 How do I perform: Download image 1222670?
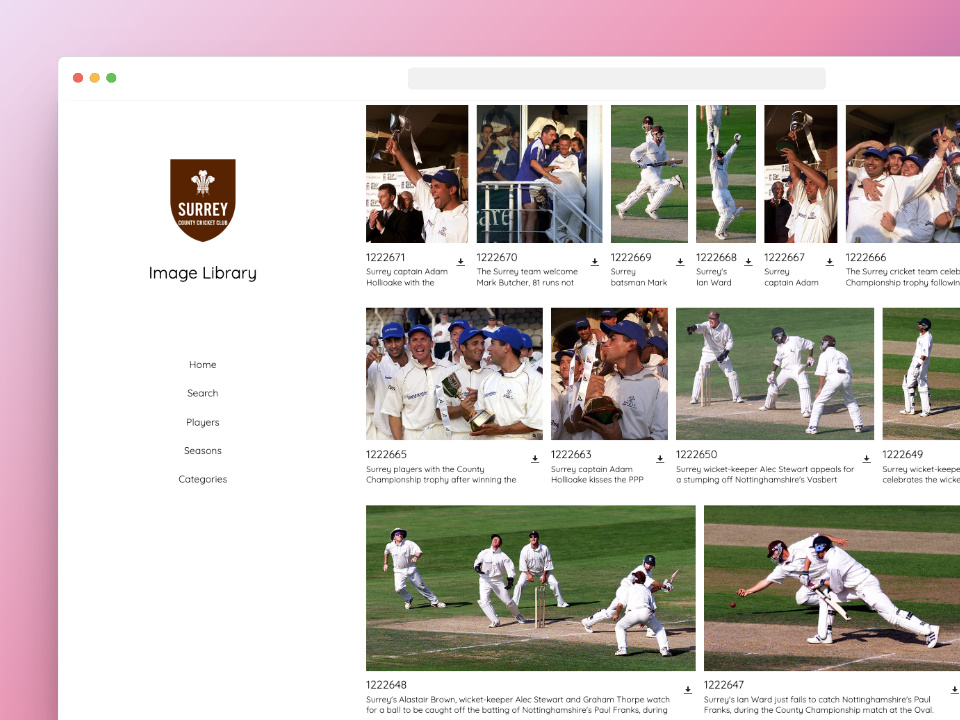tap(595, 262)
